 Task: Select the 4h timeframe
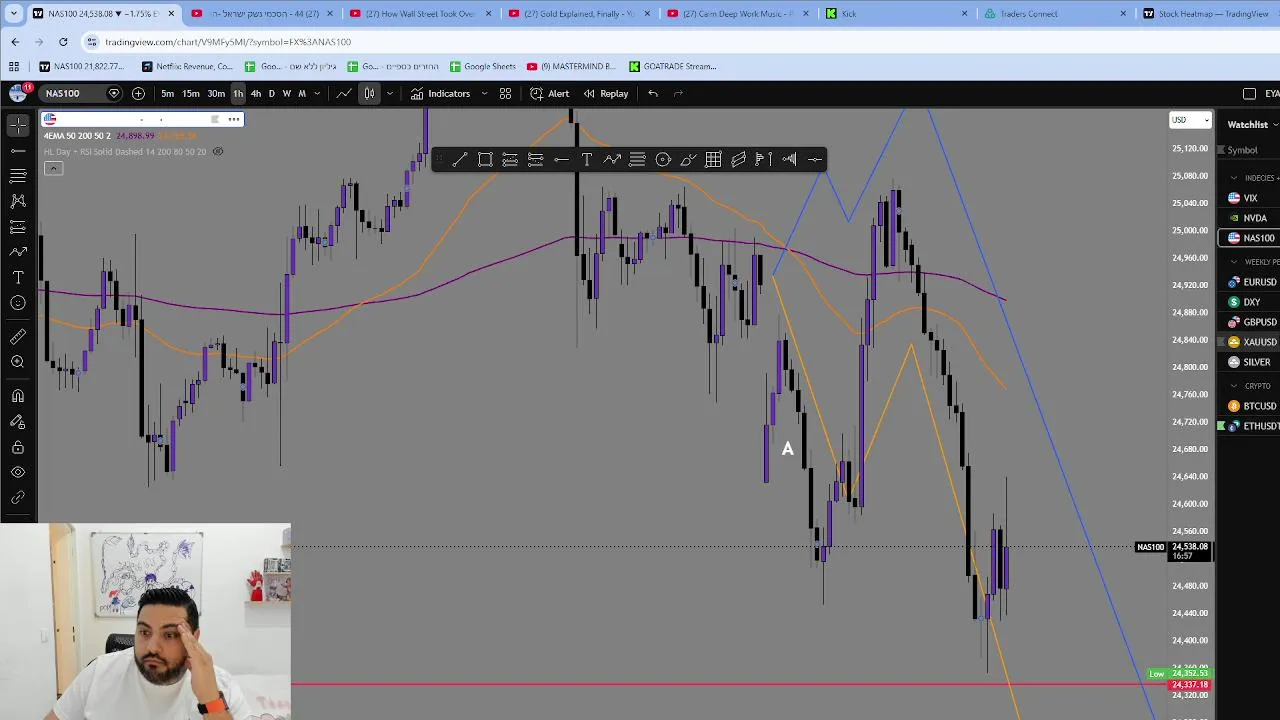point(255,93)
